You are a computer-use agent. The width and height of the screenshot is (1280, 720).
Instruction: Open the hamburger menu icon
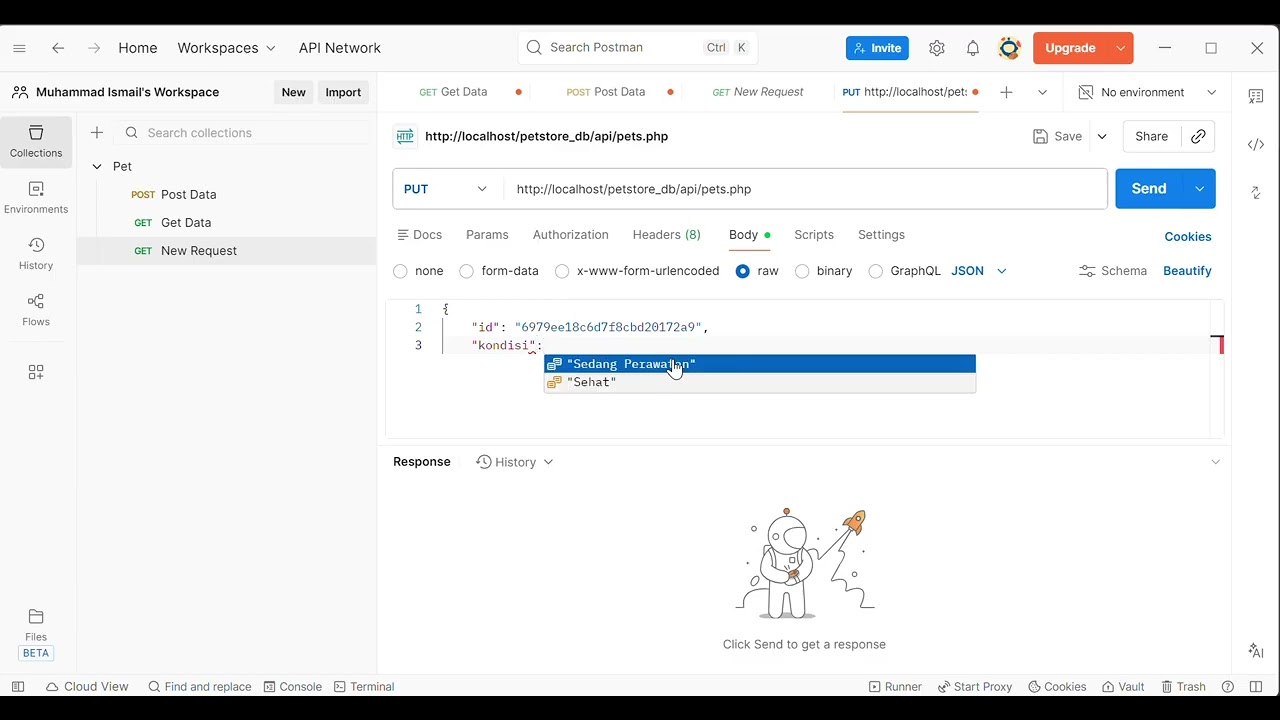(19, 48)
